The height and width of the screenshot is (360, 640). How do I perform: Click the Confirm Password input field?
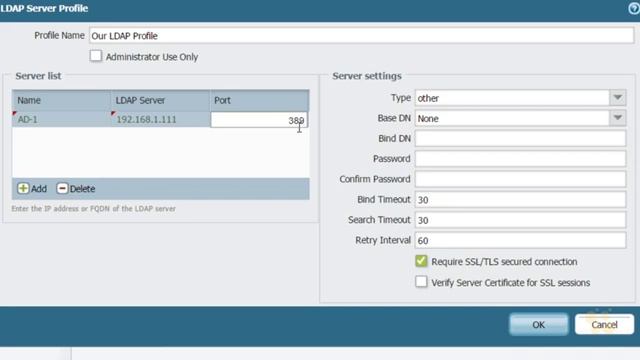click(x=520, y=179)
